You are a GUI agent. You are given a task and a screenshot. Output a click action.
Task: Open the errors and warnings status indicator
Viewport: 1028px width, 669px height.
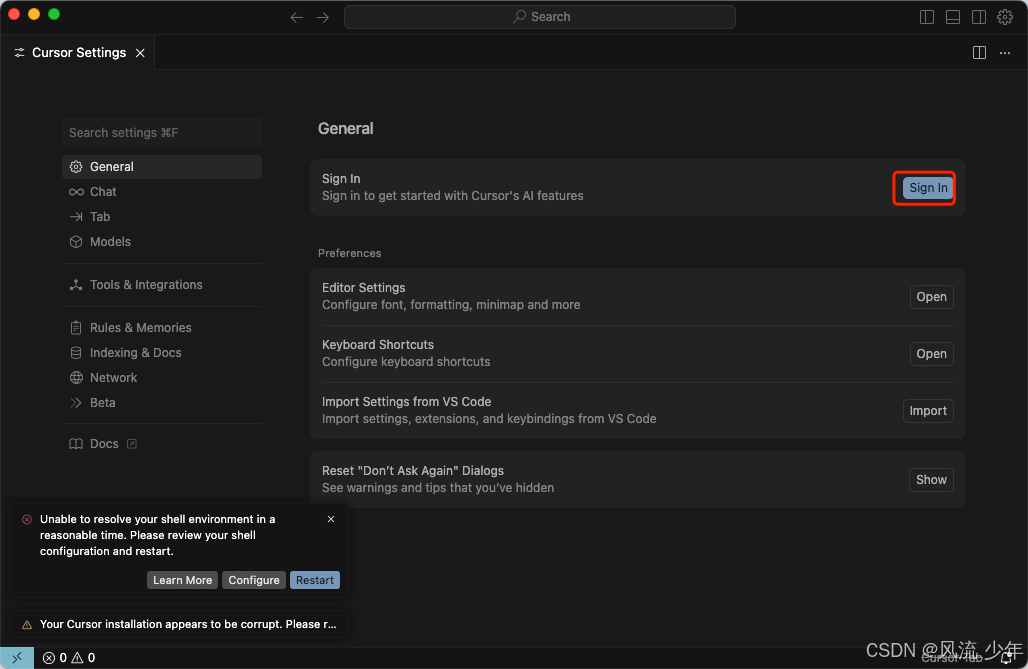coord(69,657)
